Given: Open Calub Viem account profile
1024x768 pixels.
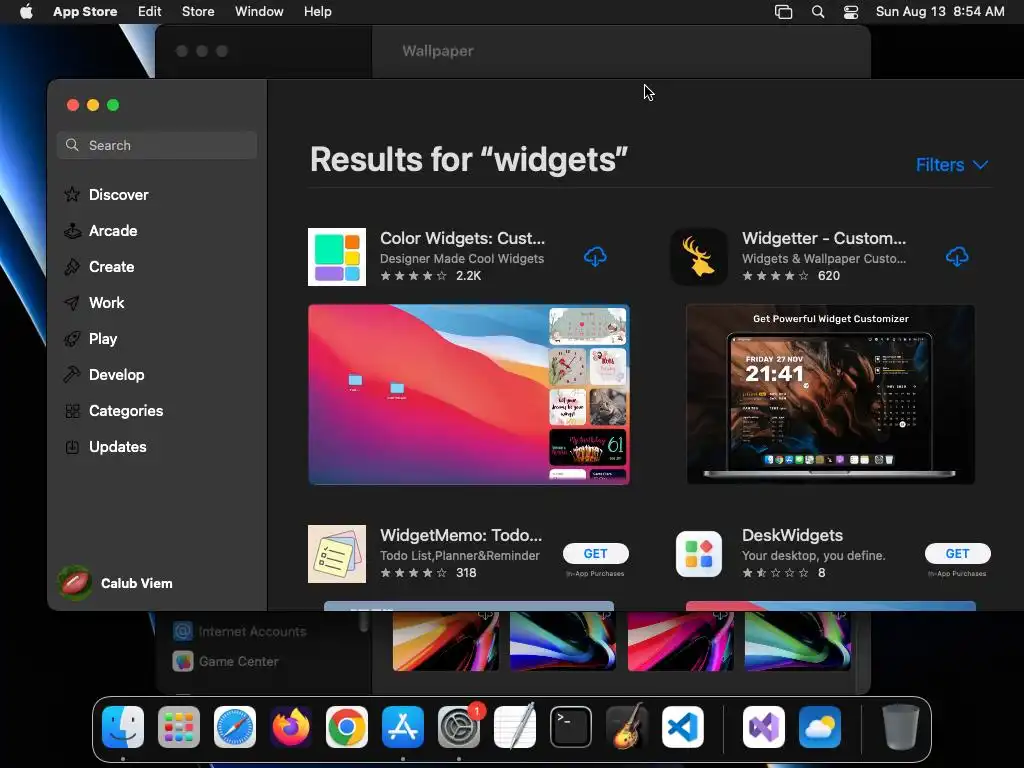Looking at the screenshot, I should click(116, 583).
